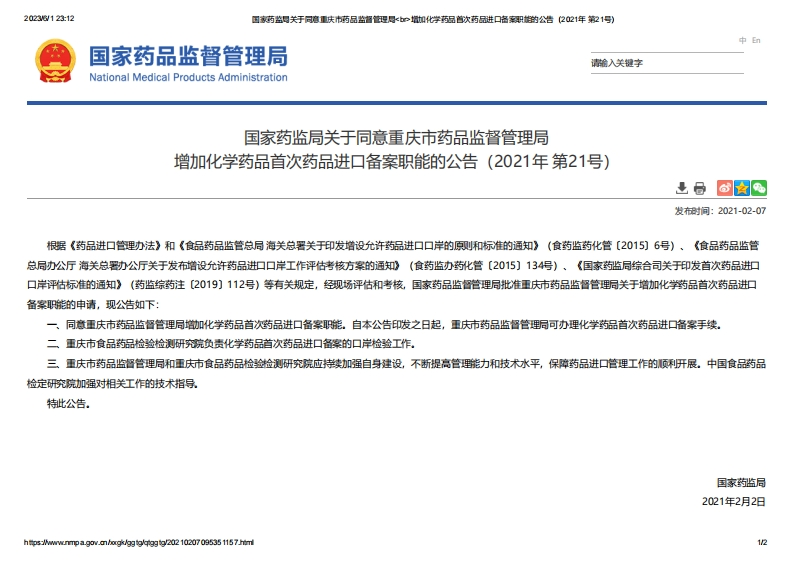Share to QQ Zone star icon

[742, 188]
